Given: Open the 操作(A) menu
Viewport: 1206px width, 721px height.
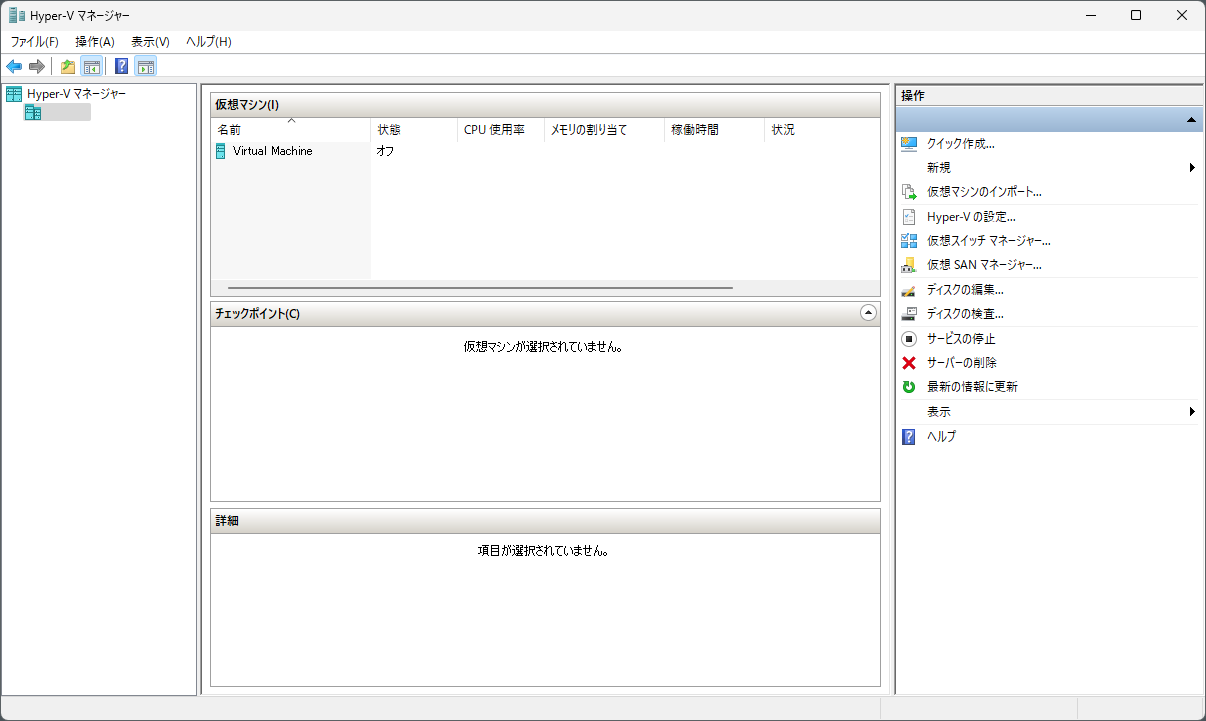Looking at the screenshot, I should 95,42.
